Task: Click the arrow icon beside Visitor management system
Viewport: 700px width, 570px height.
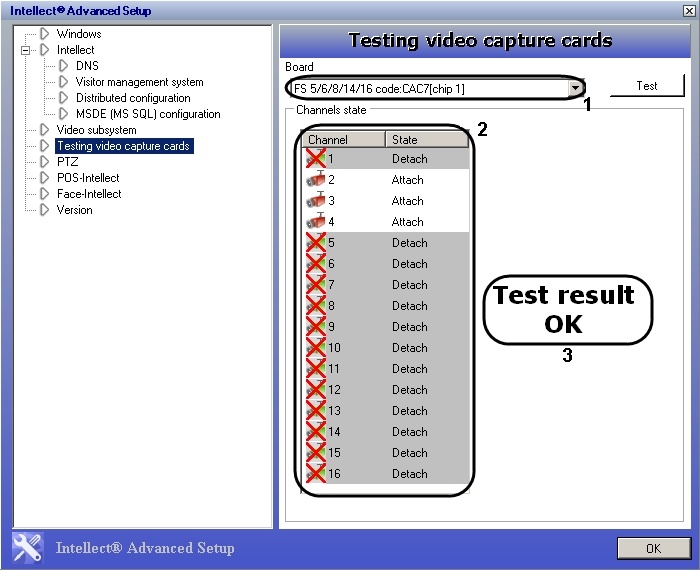Action: click(x=63, y=82)
